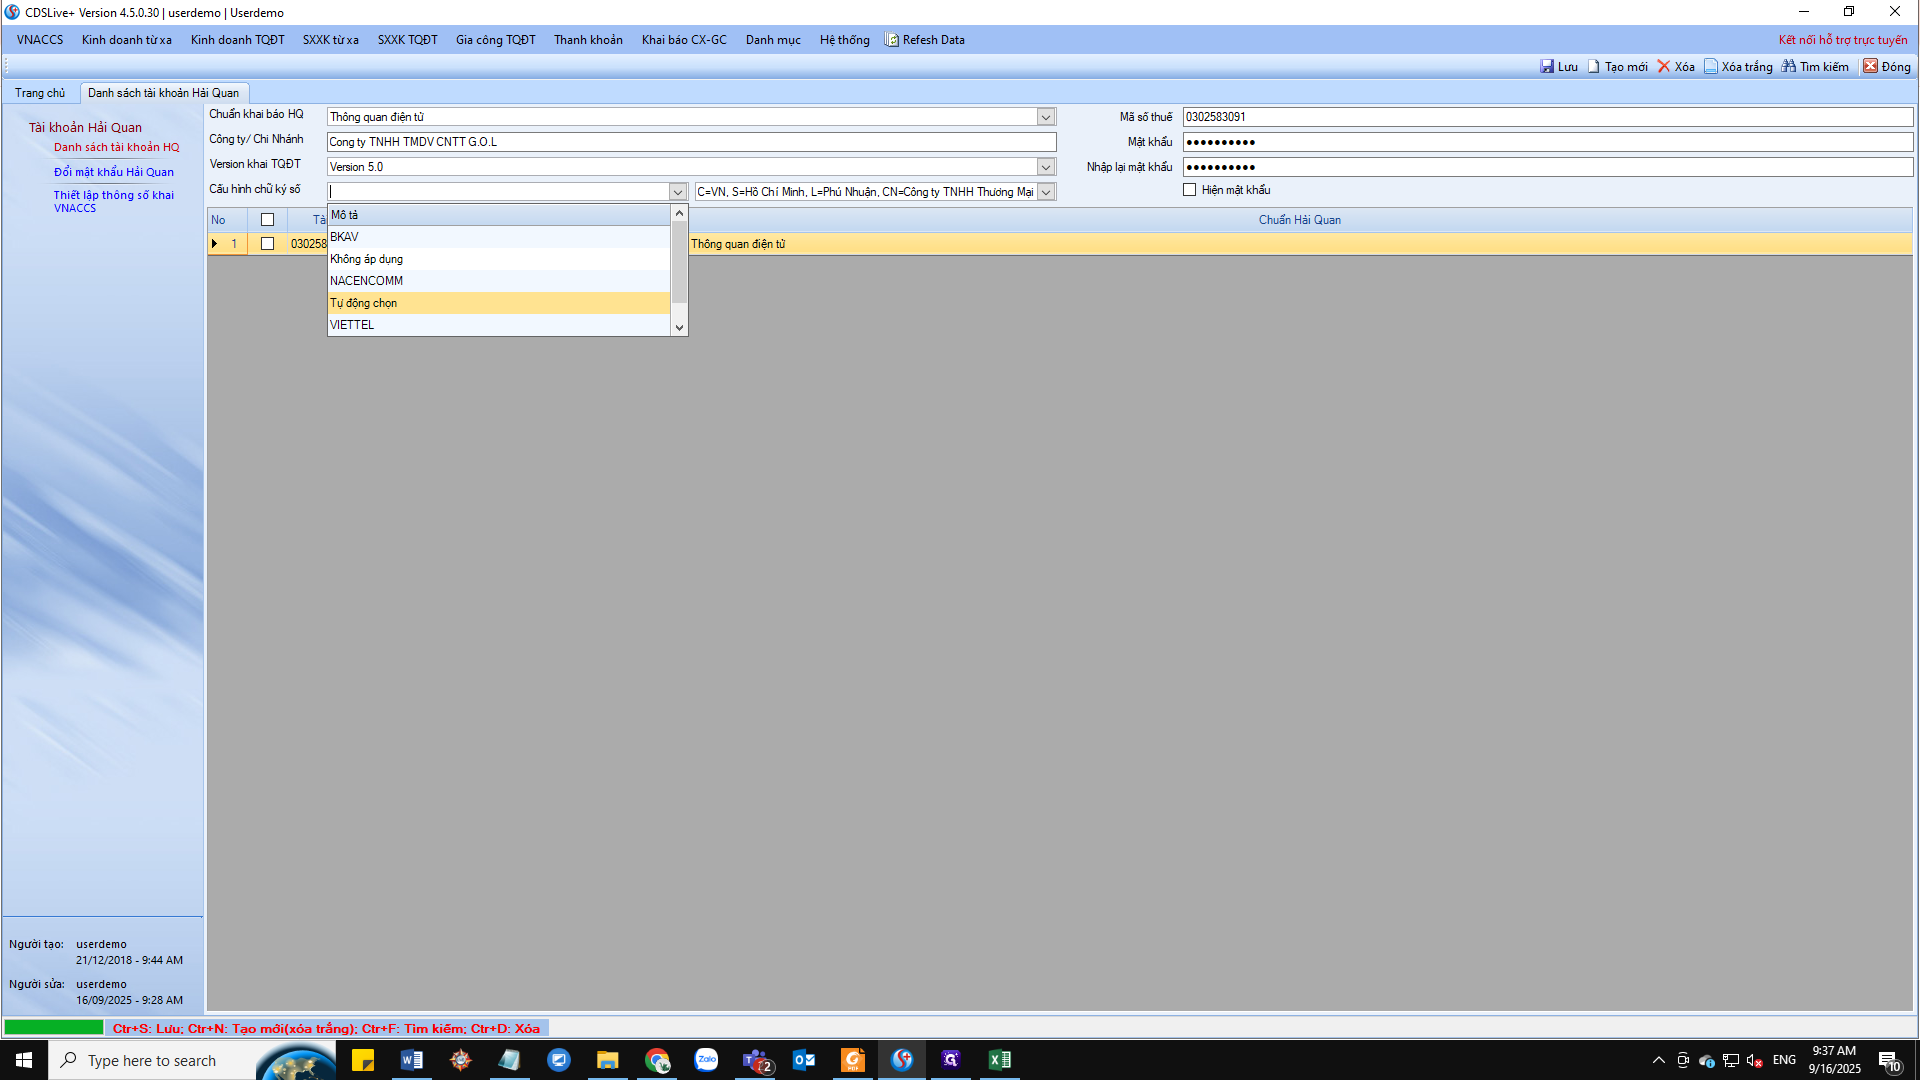1920x1080 pixels.
Task: Expand the certificate C=VN dropdown
Action: (1046, 192)
